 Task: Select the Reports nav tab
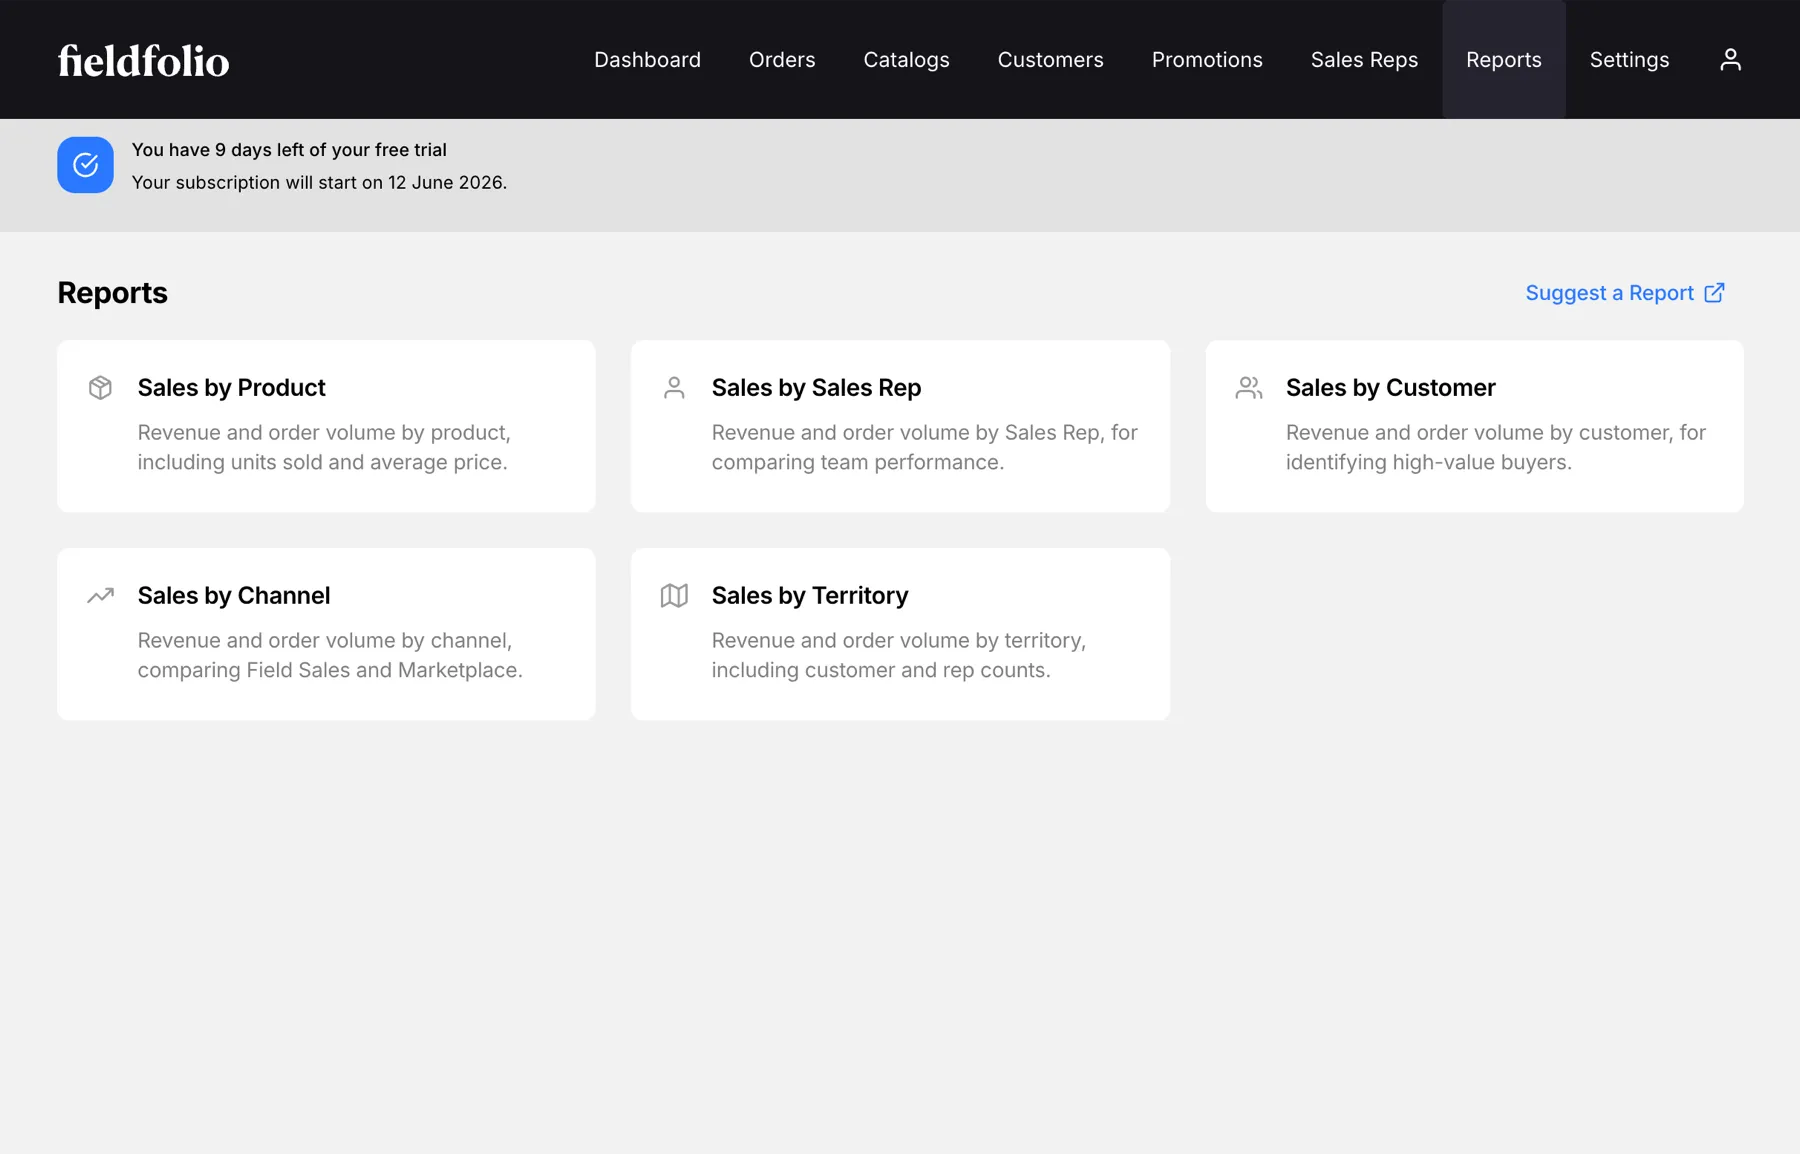1503,60
